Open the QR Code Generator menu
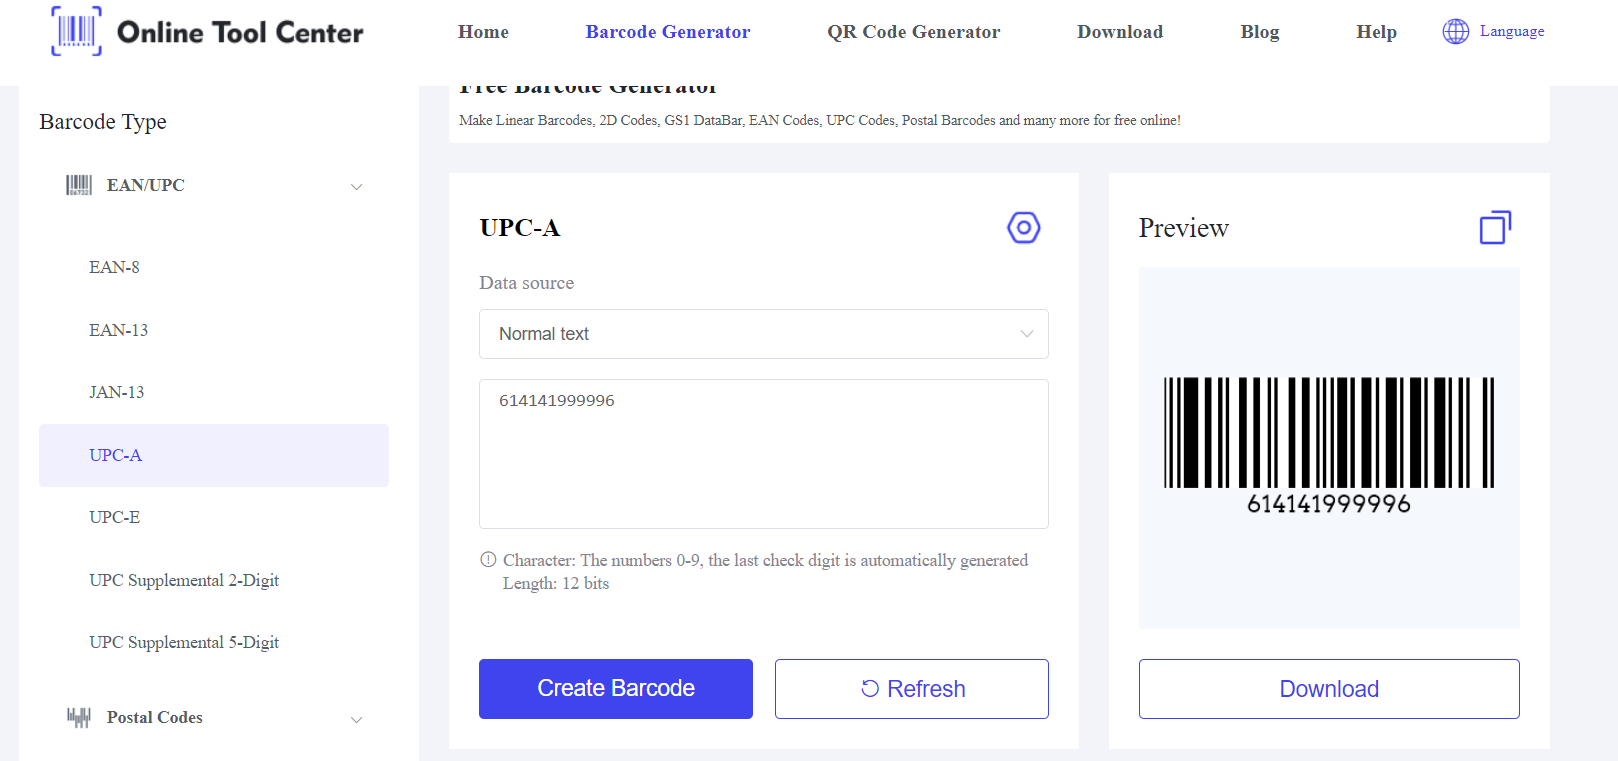1618x761 pixels. pos(913,32)
